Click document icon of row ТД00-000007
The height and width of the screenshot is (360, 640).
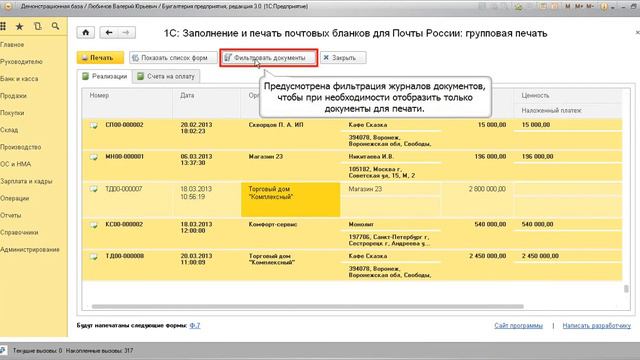(94, 189)
